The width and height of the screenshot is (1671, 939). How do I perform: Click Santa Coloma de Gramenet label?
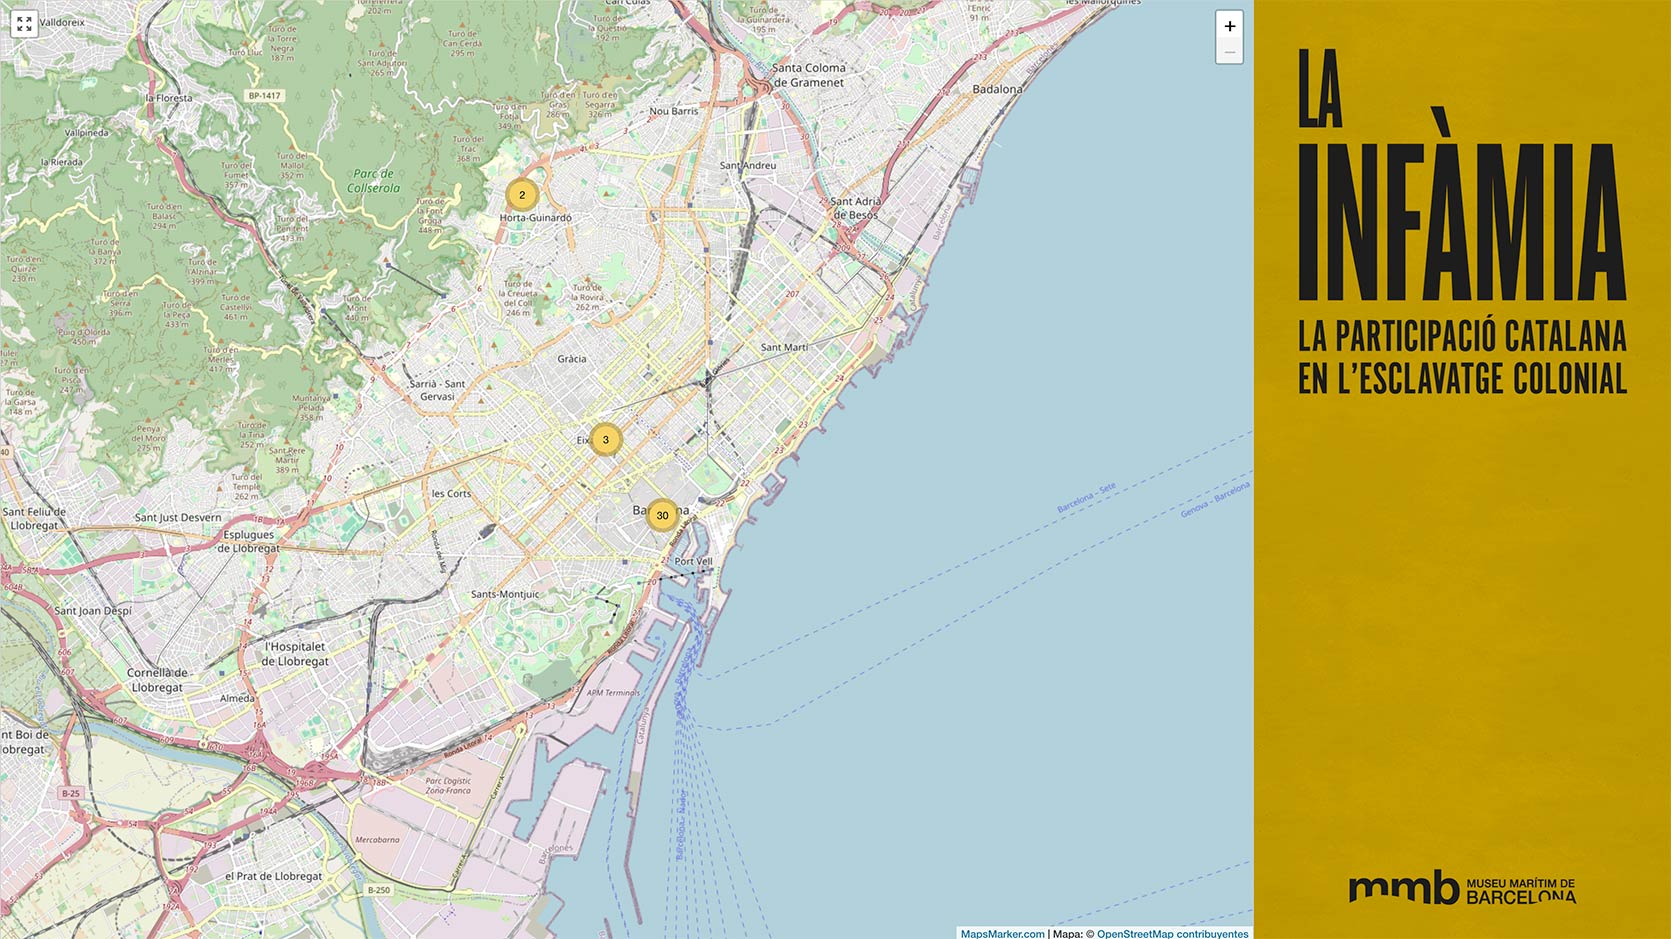tap(809, 75)
